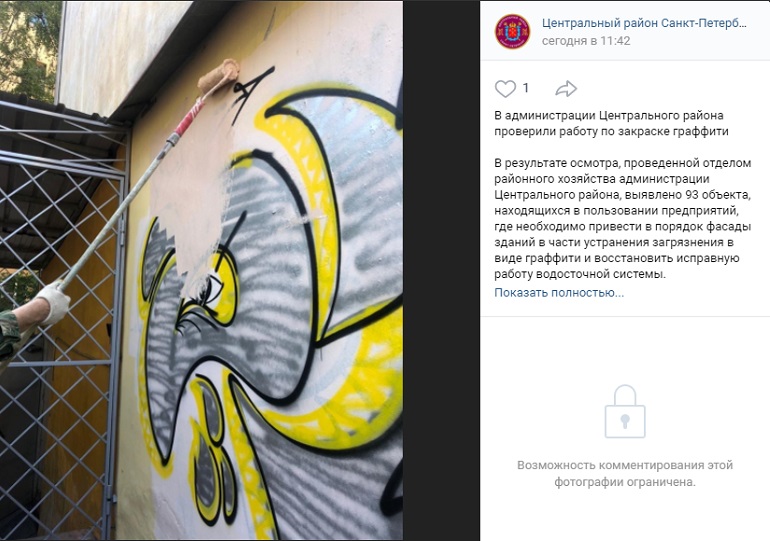Click the paragraph mentioning 93 объекта
This screenshot has width=770, height=541.
click(622, 218)
